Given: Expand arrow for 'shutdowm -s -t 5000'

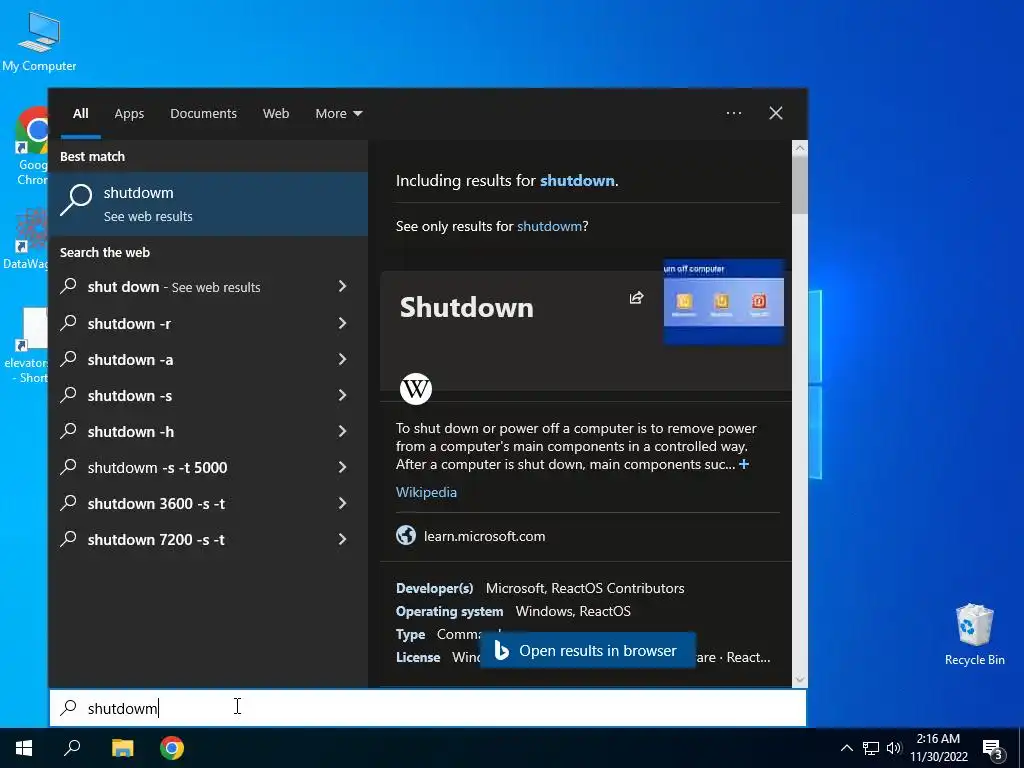Looking at the screenshot, I should pos(342,467).
